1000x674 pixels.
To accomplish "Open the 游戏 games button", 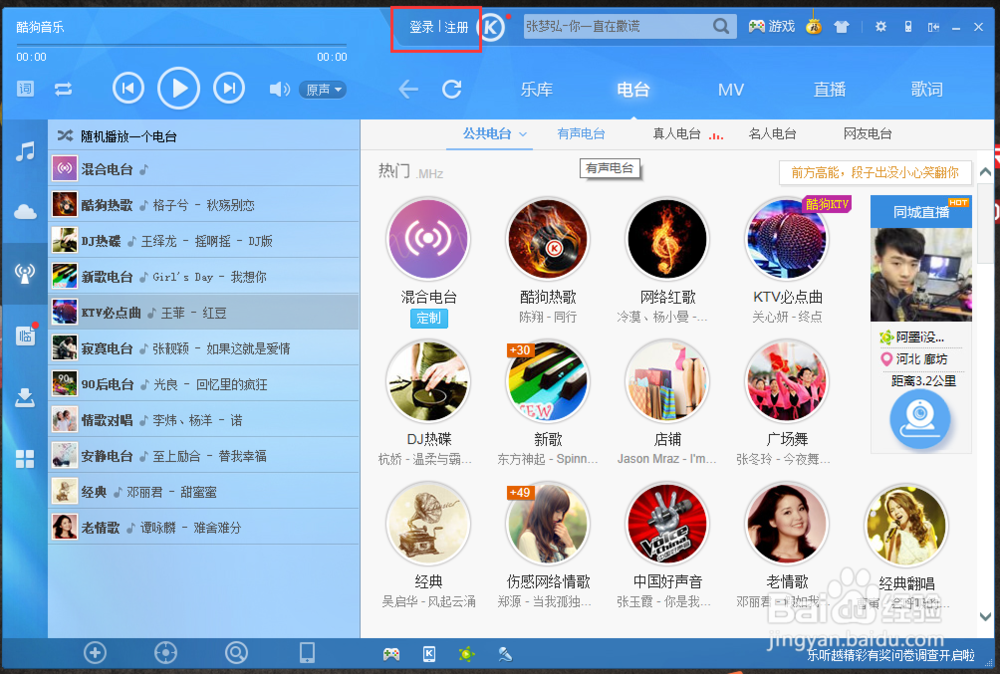I will pos(772,26).
